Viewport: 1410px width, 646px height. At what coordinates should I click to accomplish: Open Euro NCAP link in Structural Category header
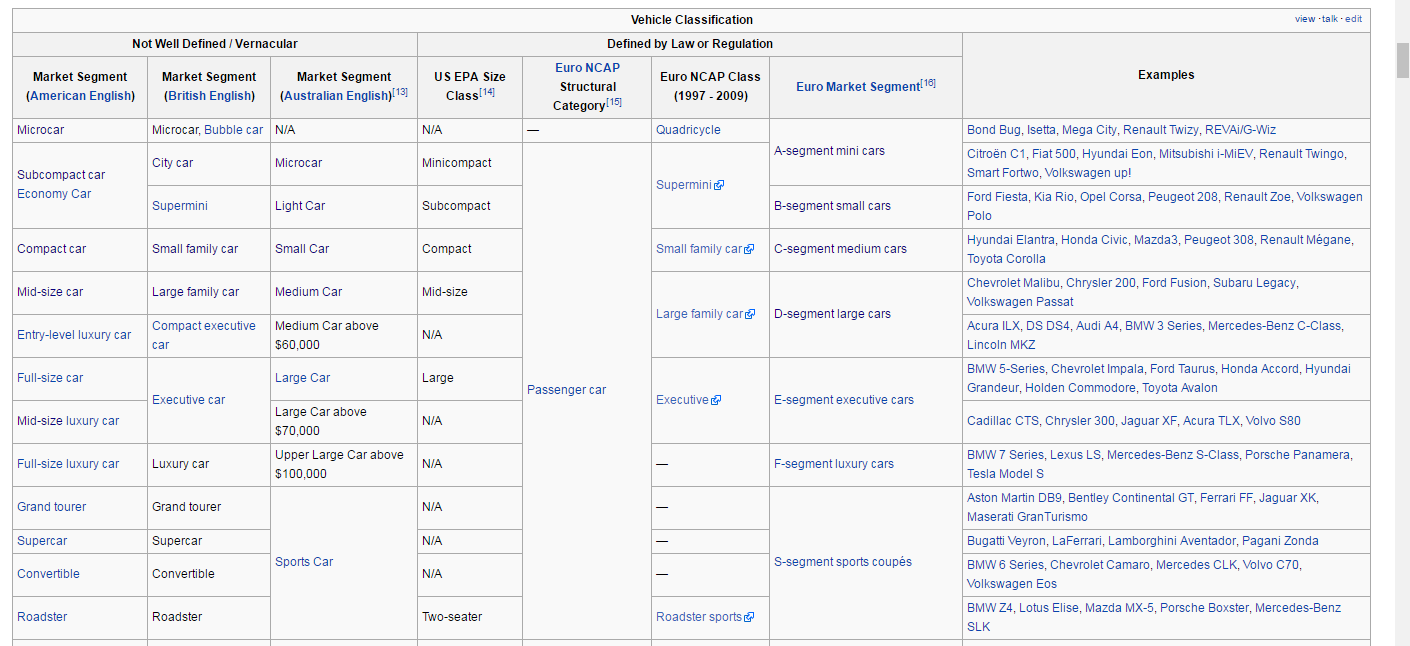tap(587, 68)
